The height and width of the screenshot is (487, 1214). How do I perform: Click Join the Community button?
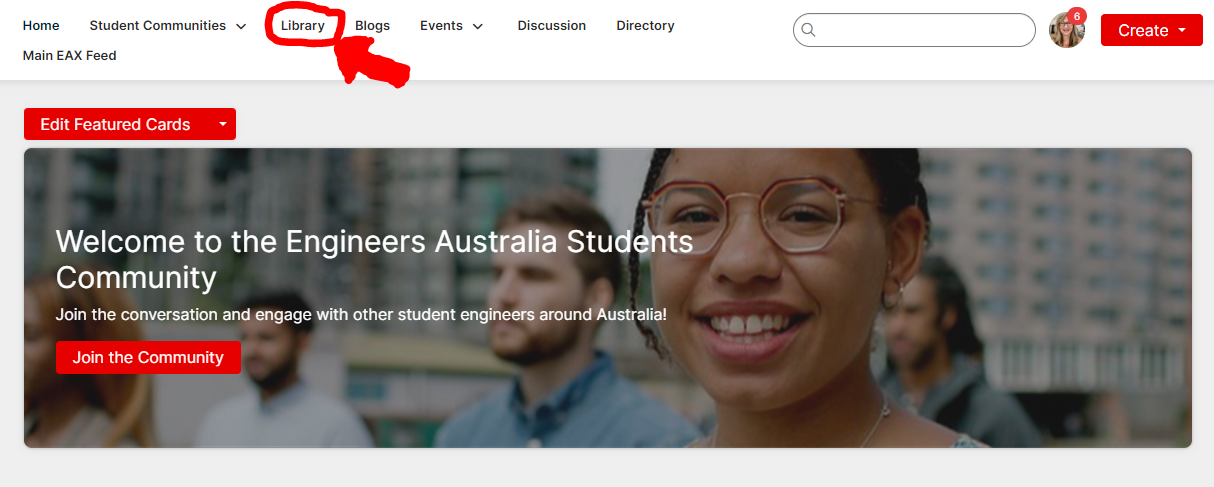(x=148, y=357)
